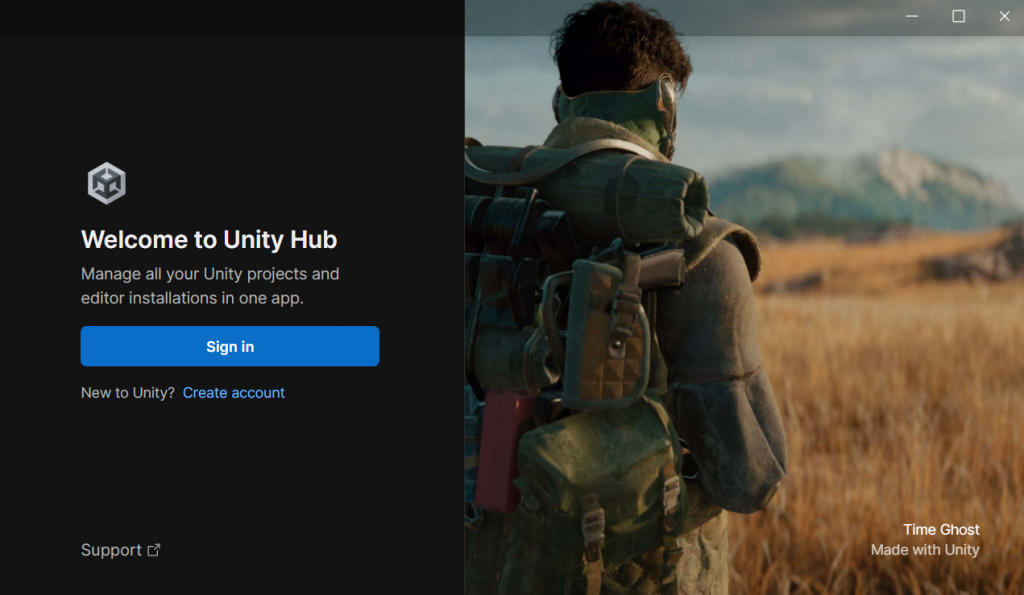Click the dark title bar above the logo
The height and width of the screenshot is (595, 1024).
pyautogui.click(x=232, y=18)
